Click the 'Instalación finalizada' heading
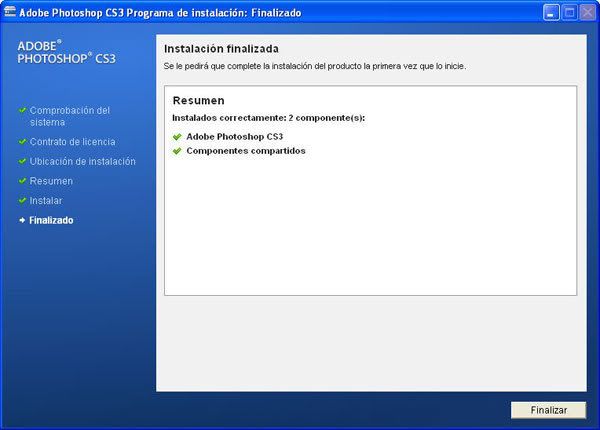This screenshot has width=600, height=430. pos(221,49)
